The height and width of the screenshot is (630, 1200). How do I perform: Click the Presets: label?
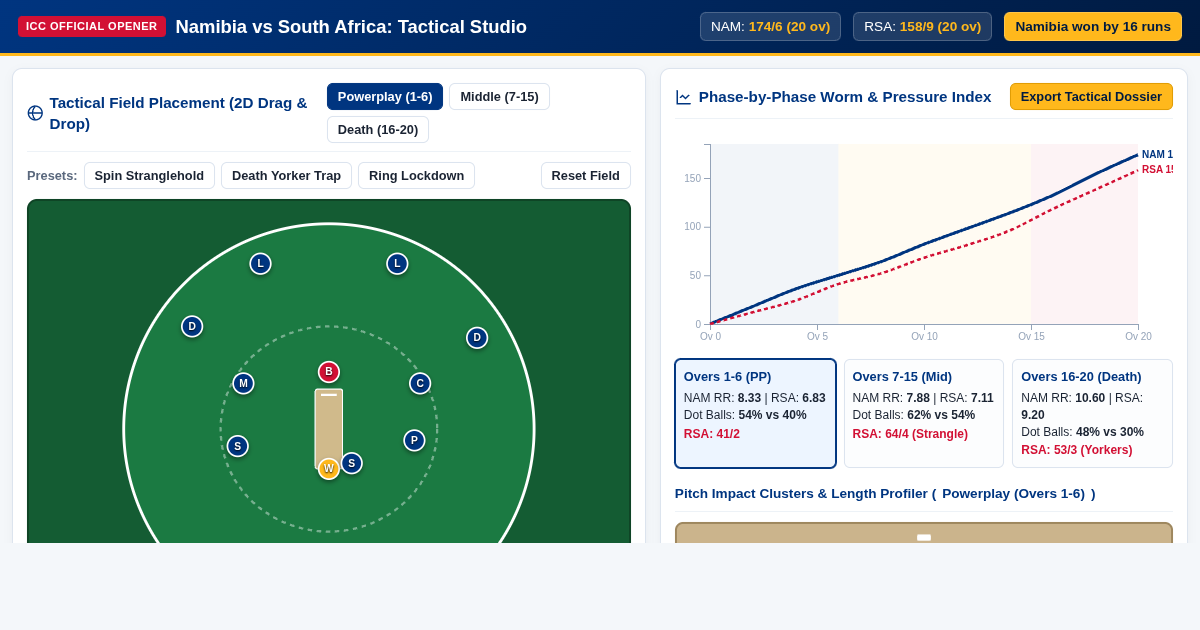[52, 176]
